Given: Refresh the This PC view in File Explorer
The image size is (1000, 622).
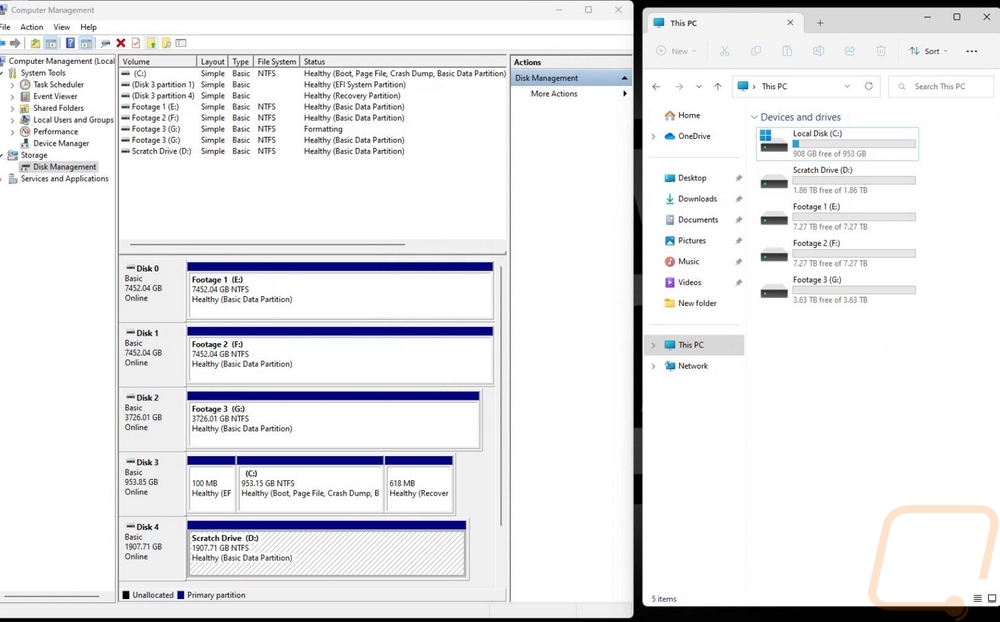Looking at the screenshot, I should pos(869,86).
